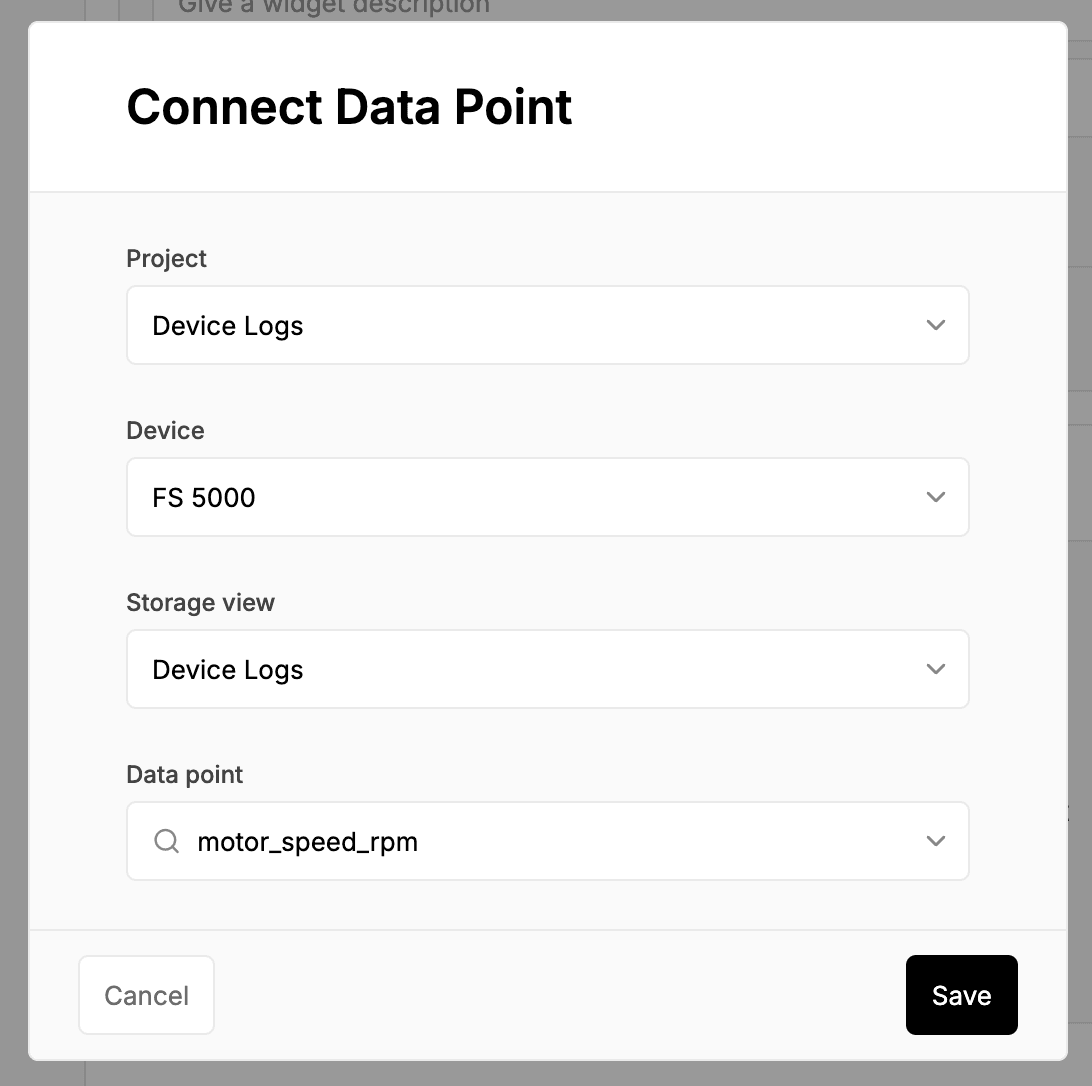The width and height of the screenshot is (1092, 1086).
Task: Select the motor_speed_rpm data point field
Action: (547, 841)
